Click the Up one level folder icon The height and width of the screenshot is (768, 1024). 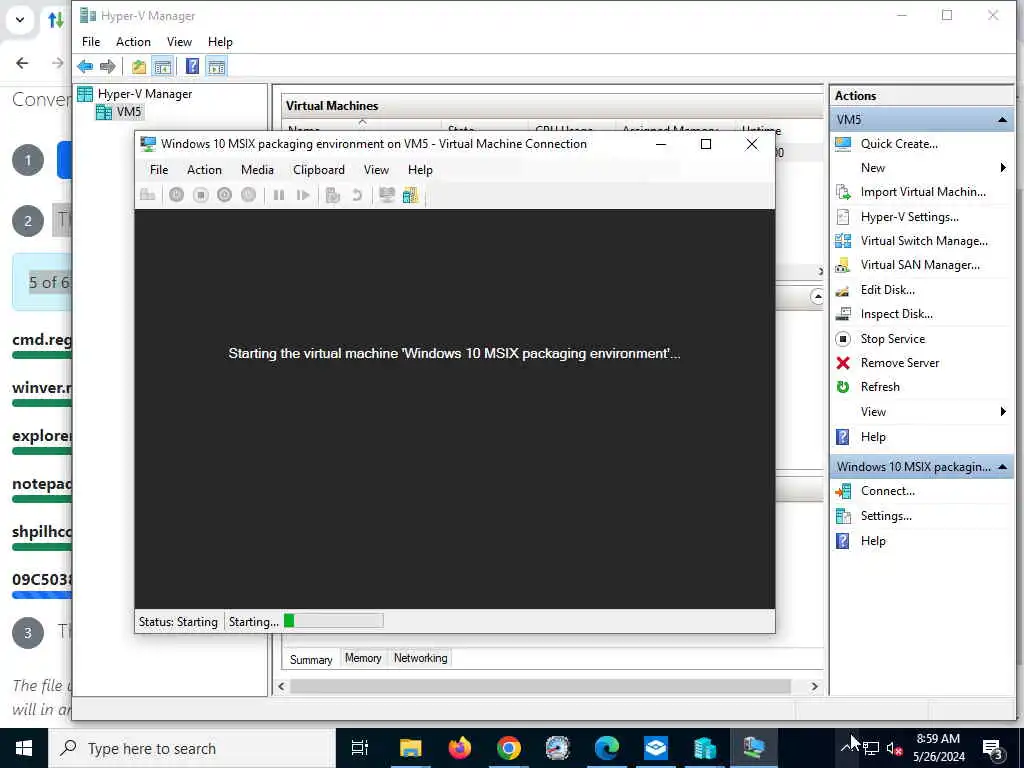pyautogui.click(x=138, y=66)
